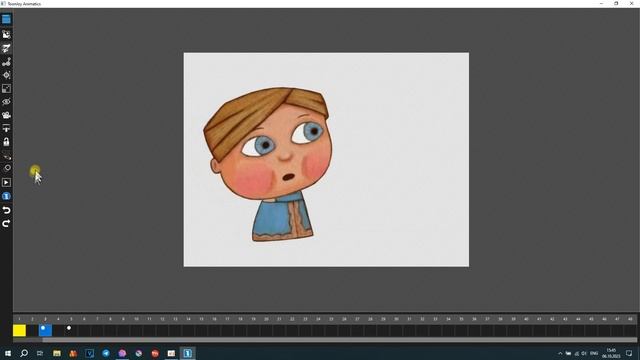Switch the ENG input language
Image resolution: width=640 pixels, height=360 pixels.
594,353
